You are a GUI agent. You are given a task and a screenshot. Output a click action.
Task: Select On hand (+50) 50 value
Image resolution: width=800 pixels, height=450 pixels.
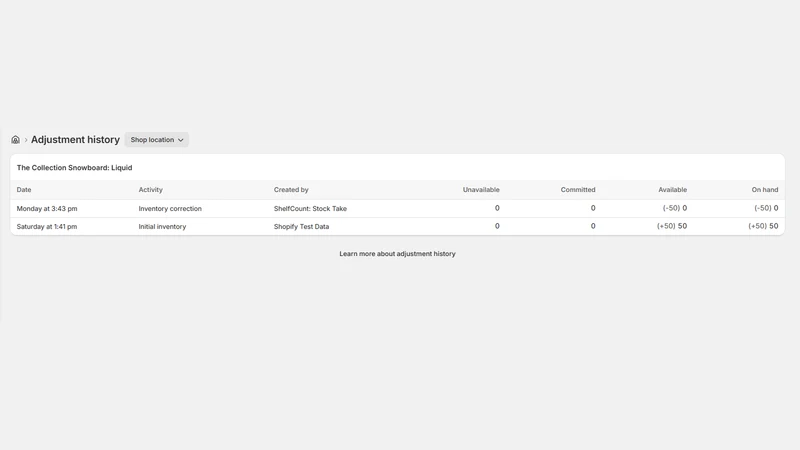tap(763, 226)
